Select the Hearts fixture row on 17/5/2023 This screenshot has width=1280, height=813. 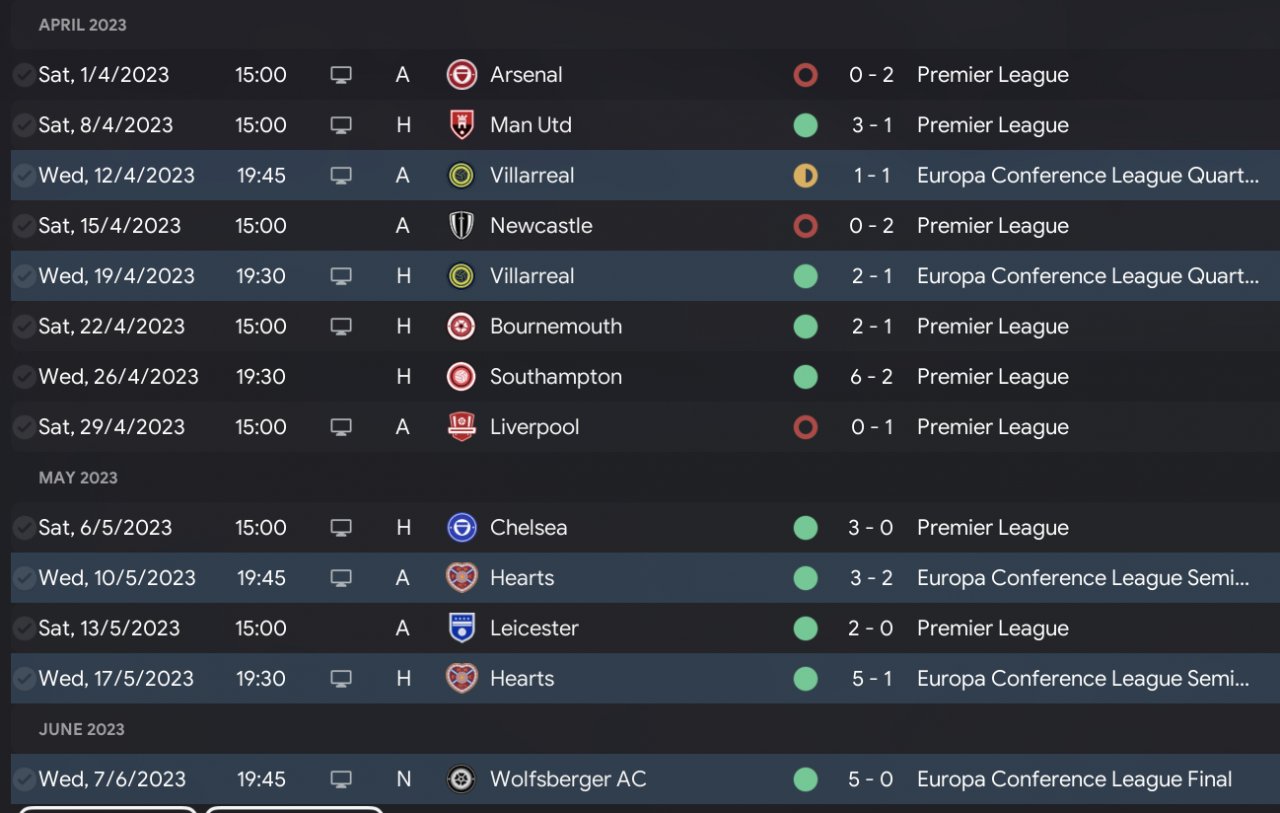tap(640, 679)
